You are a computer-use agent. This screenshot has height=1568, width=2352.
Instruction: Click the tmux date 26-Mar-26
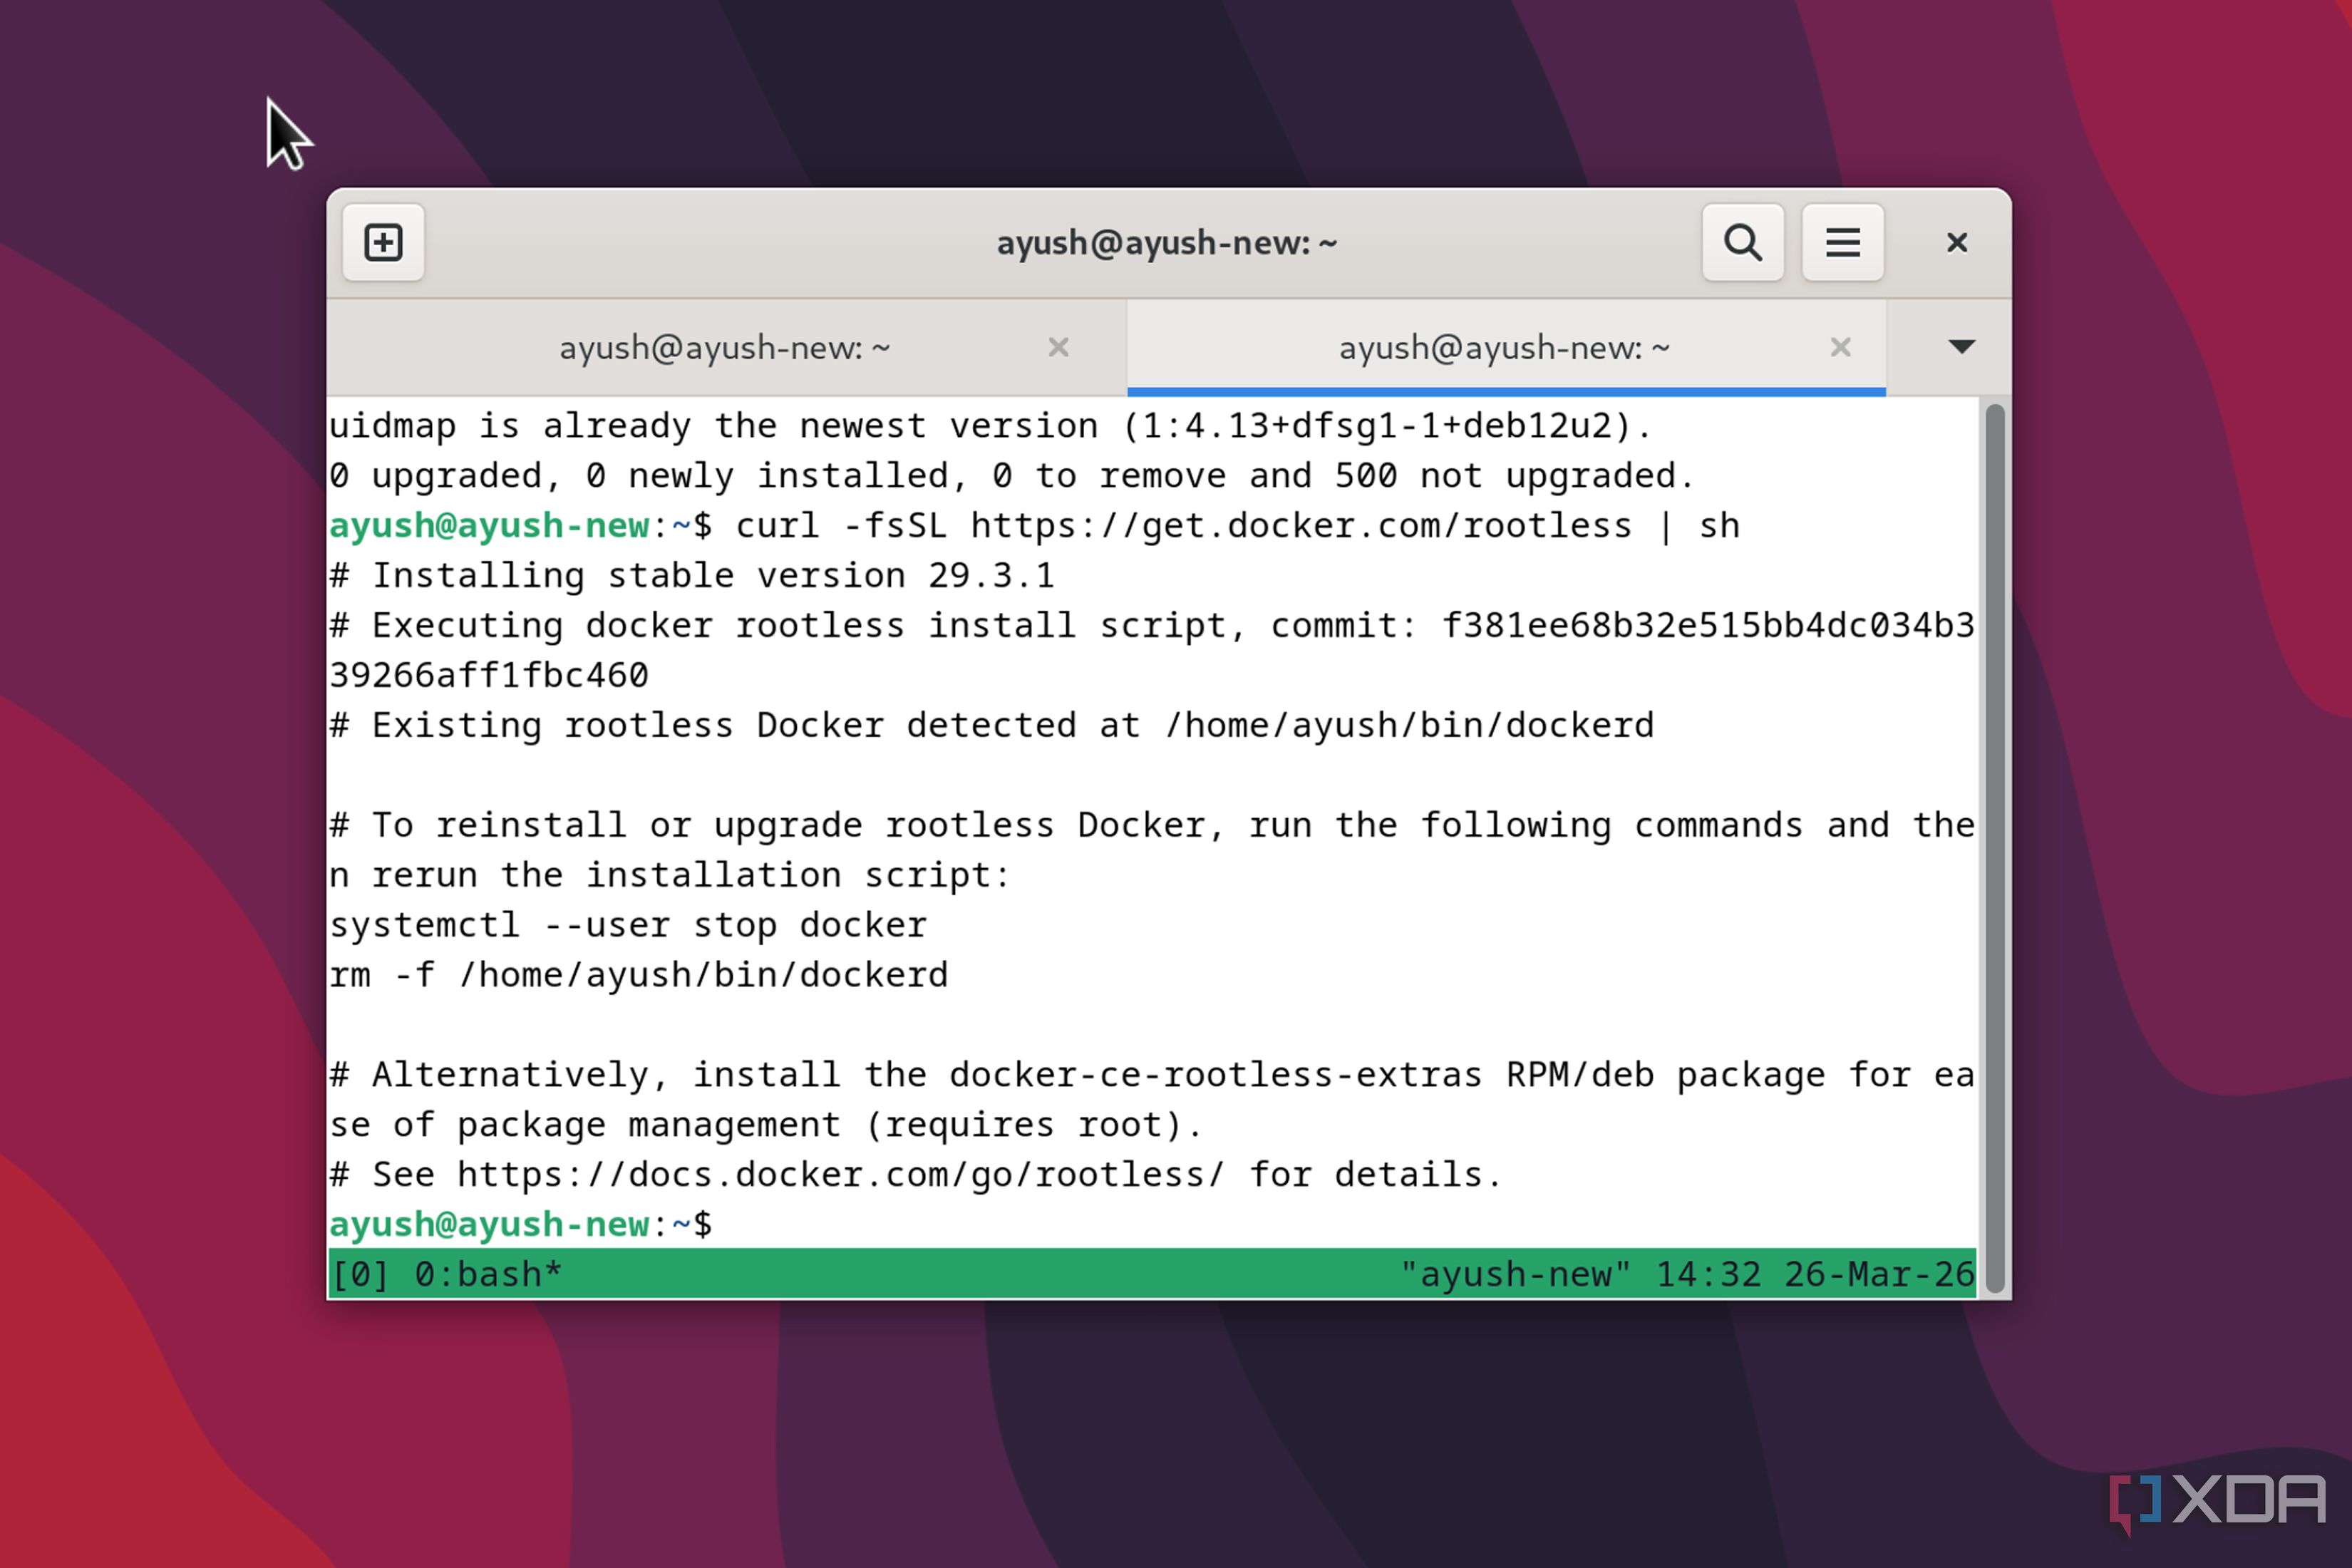[1879, 1275]
